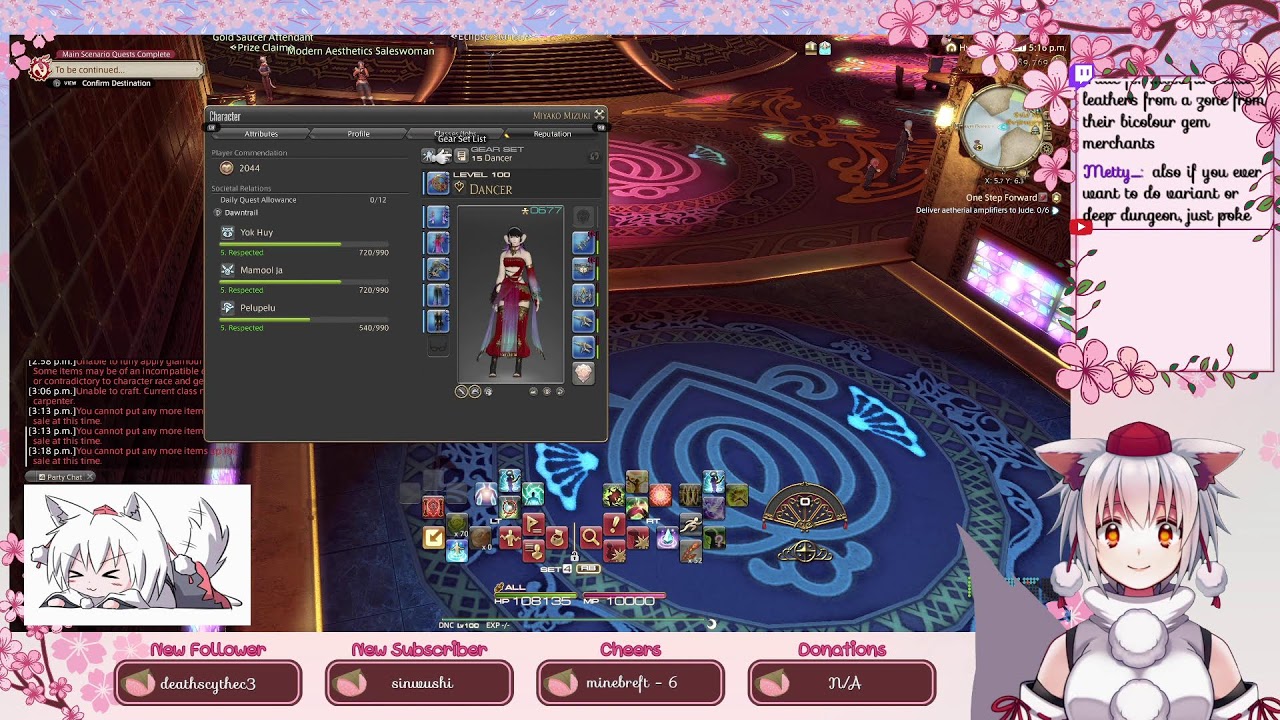This screenshot has height=720, width=1280.
Task: Select the empty glasses slot
Action: 438,346
